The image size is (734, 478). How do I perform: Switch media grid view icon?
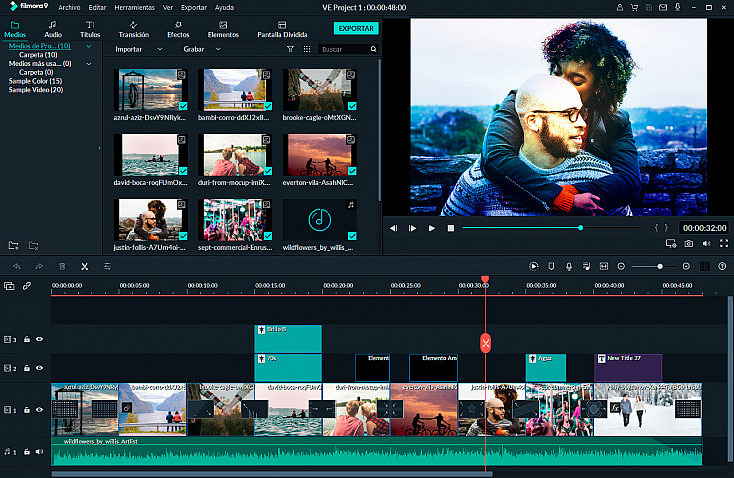point(307,49)
